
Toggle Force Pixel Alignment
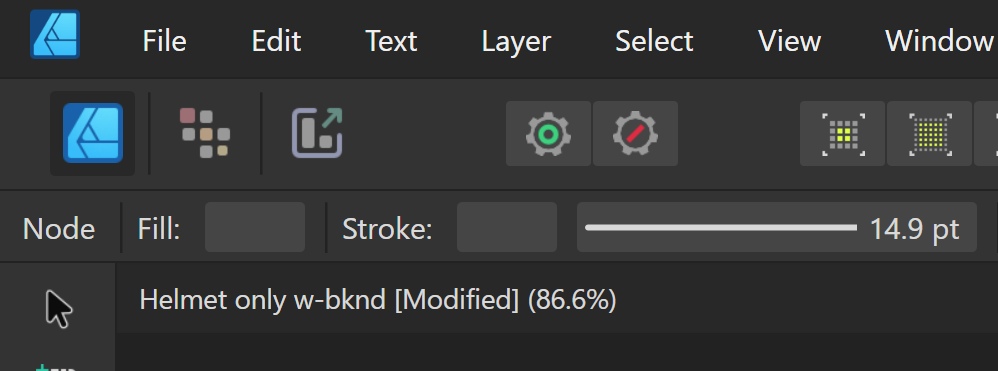click(x=843, y=134)
